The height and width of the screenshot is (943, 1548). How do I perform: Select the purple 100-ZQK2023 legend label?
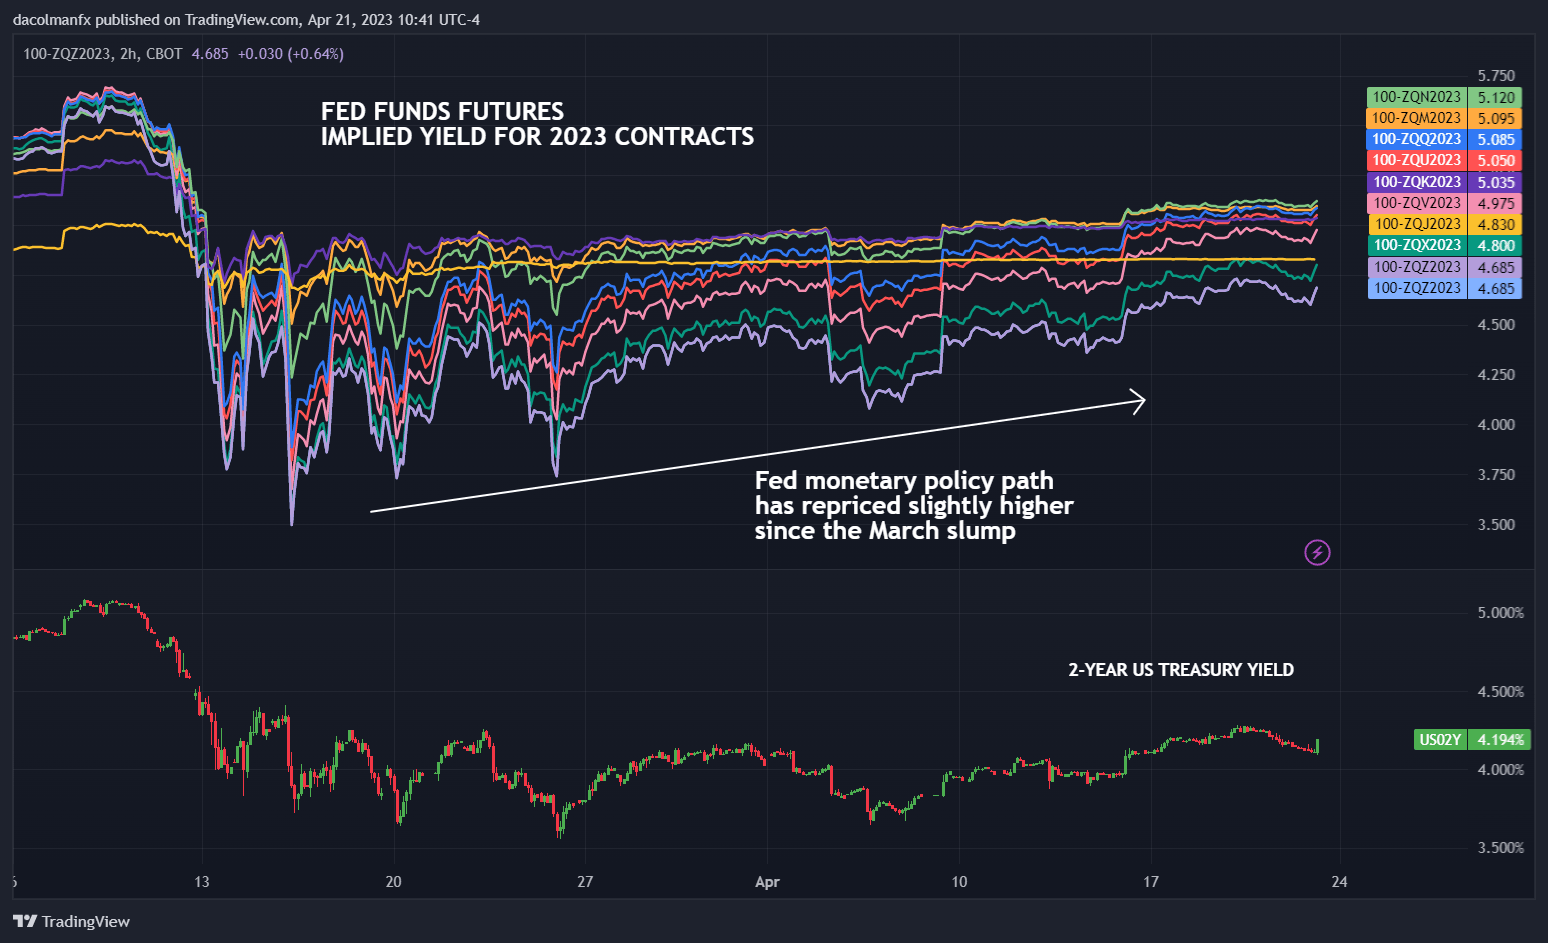pos(1416,182)
